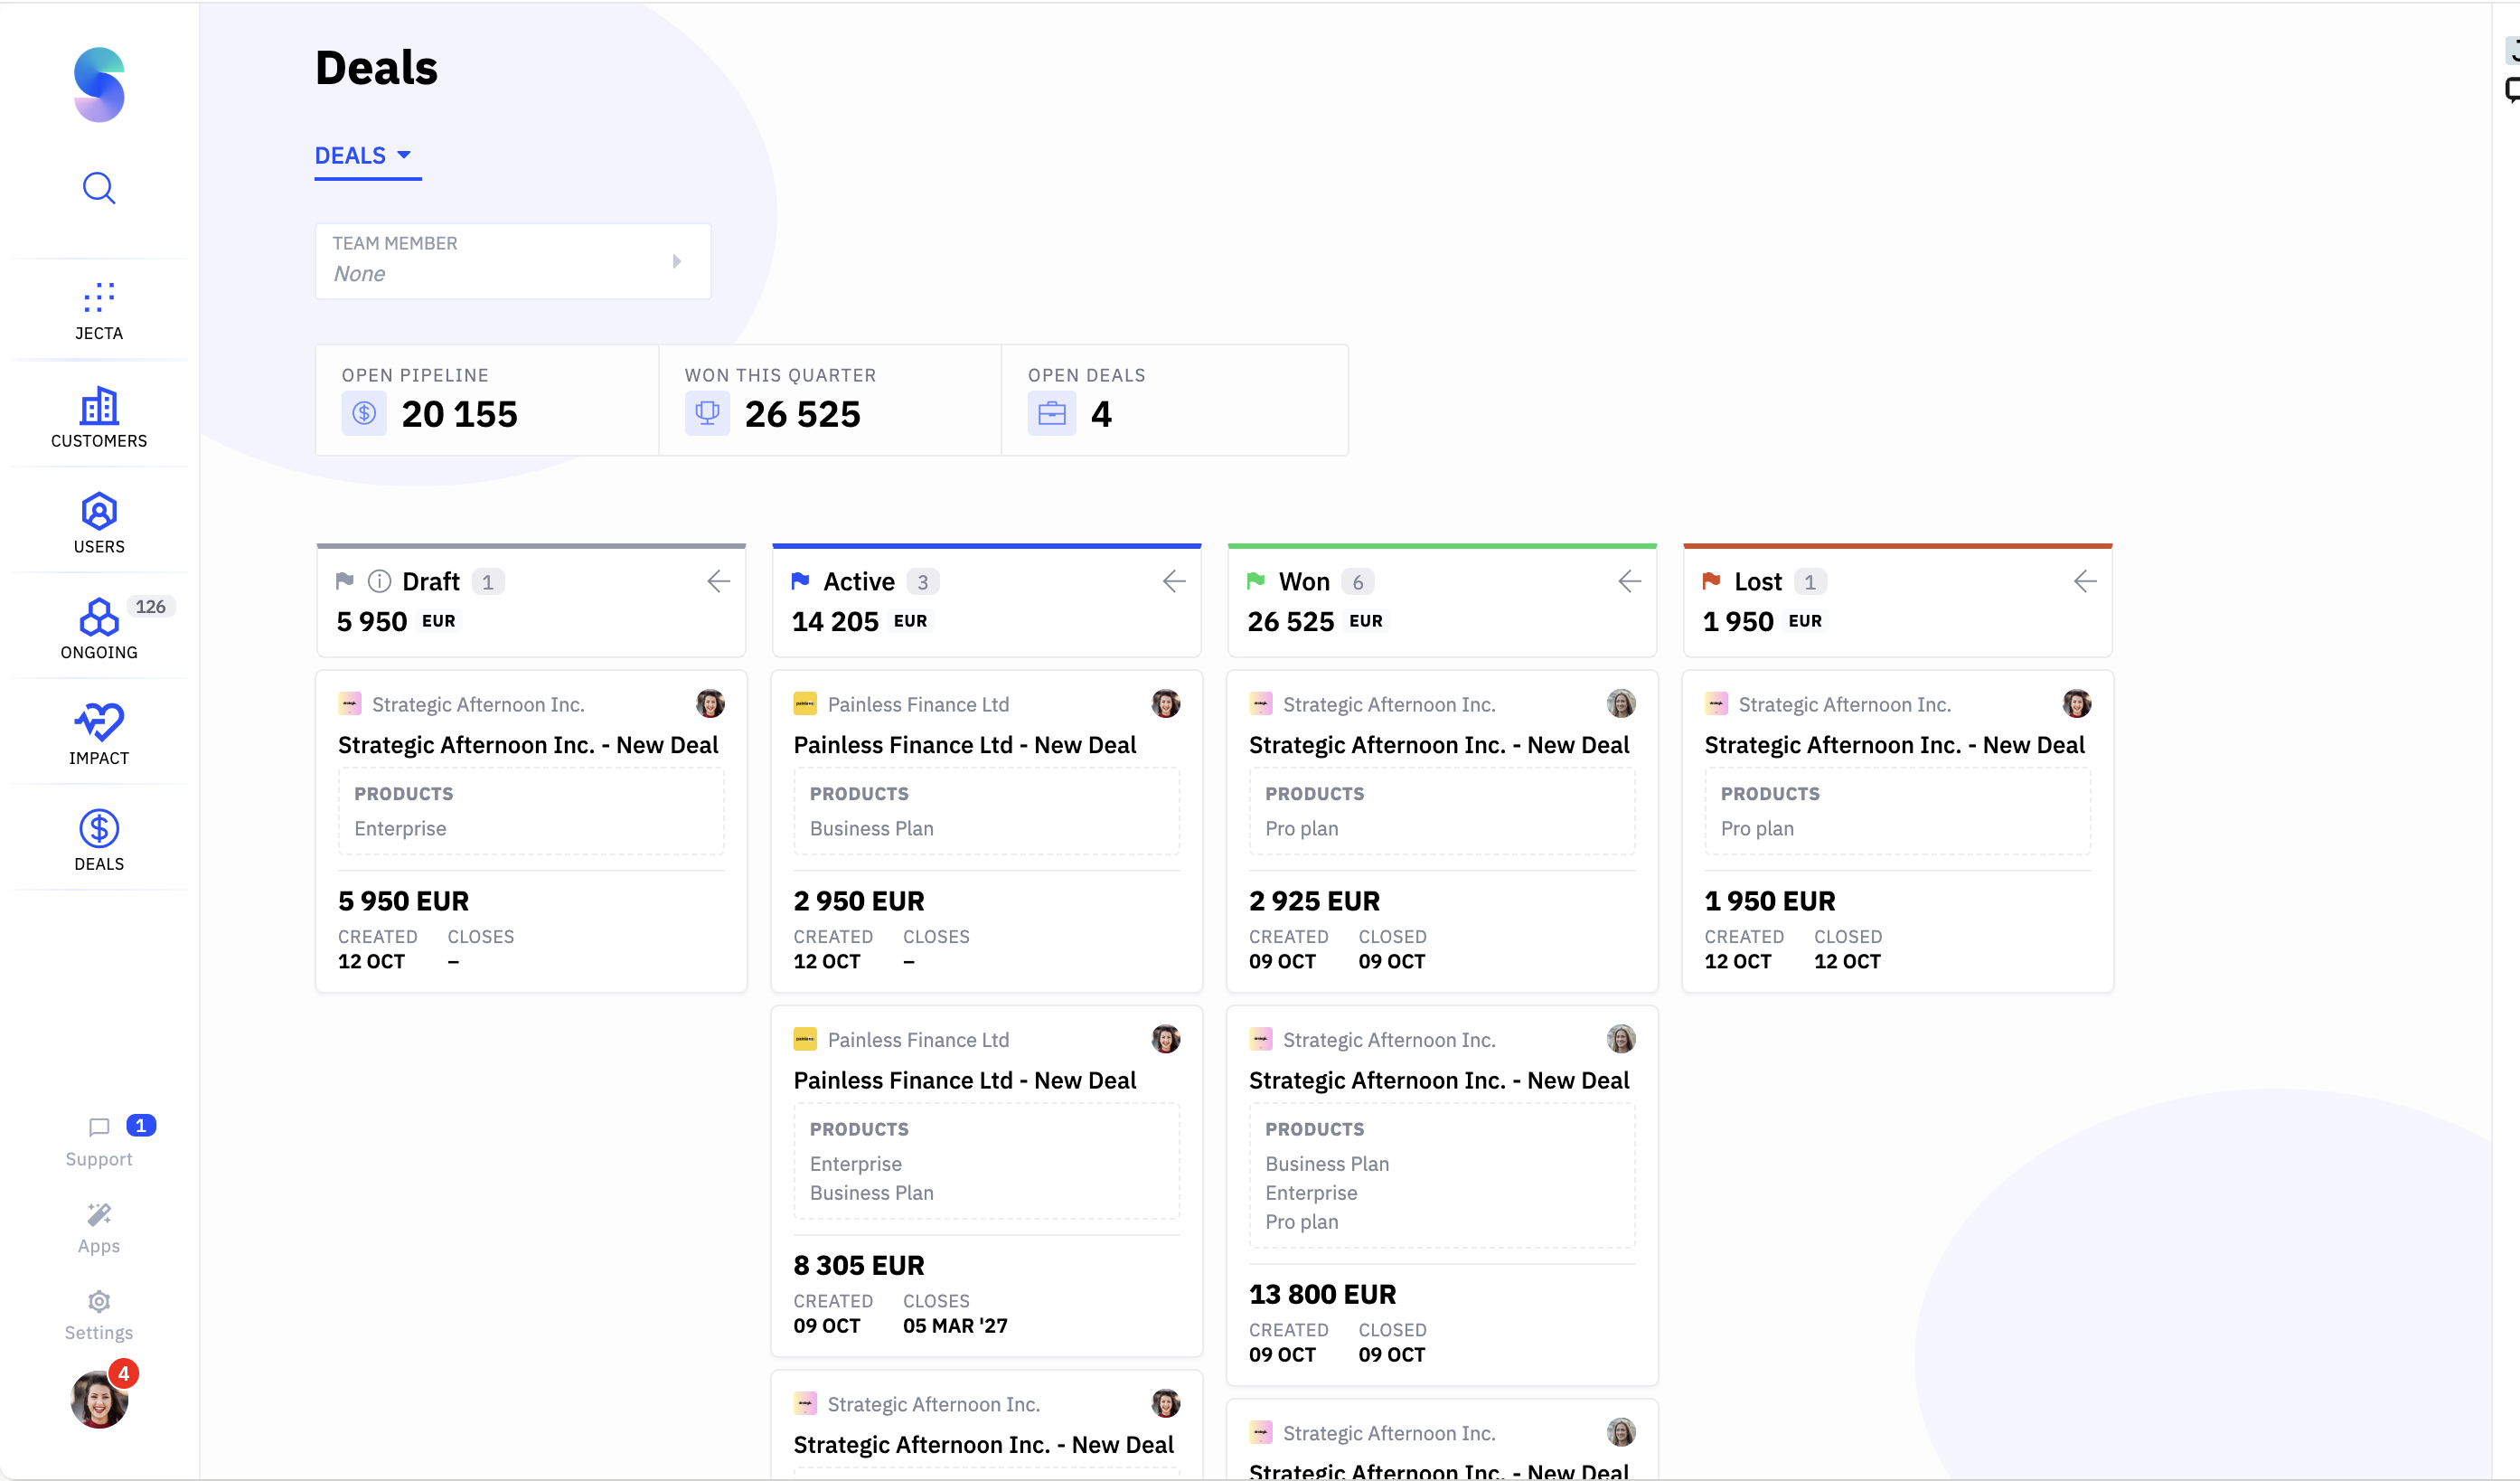Click the 05 MAR '27 closing date
The width and height of the screenshot is (2520, 1481).
955,1326
